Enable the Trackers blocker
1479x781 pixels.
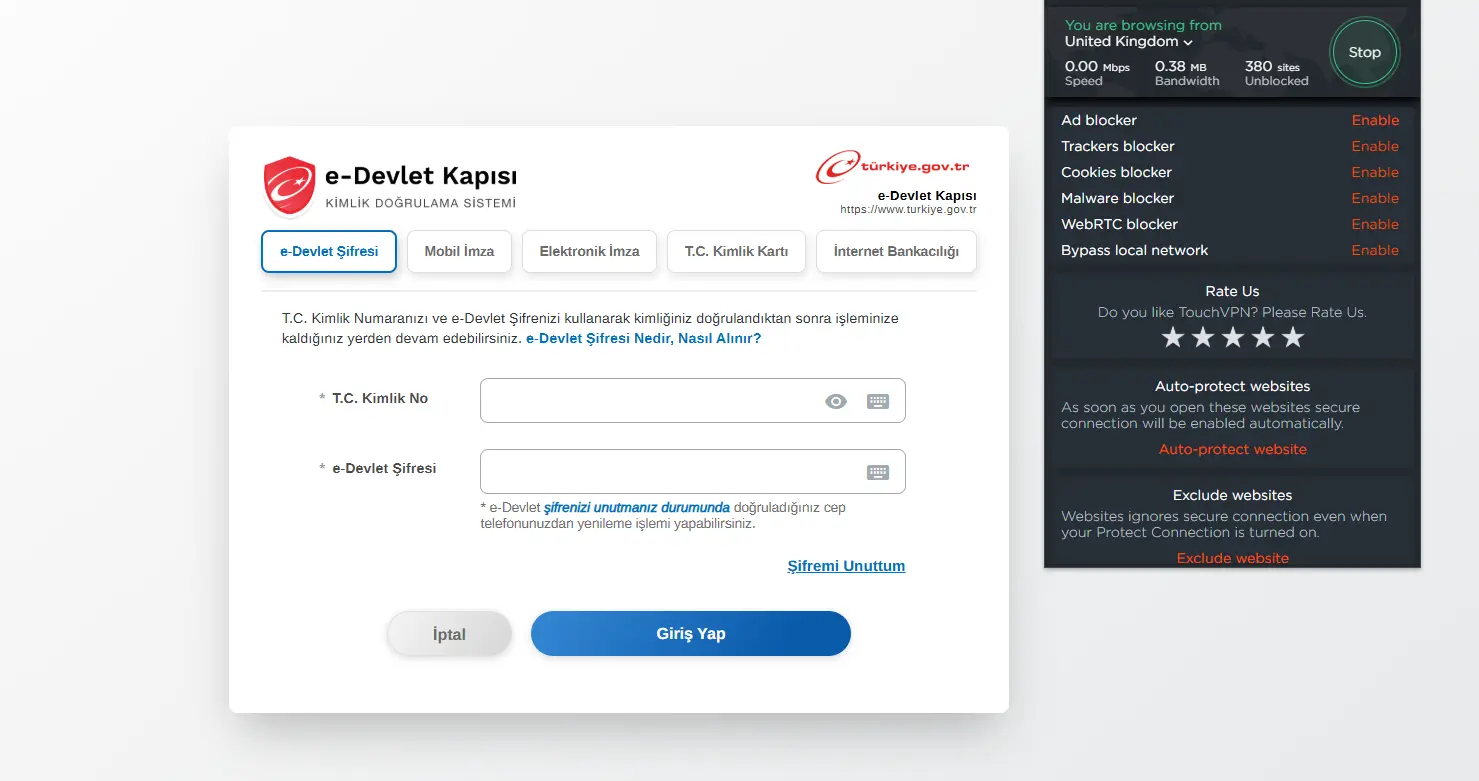tap(1375, 146)
